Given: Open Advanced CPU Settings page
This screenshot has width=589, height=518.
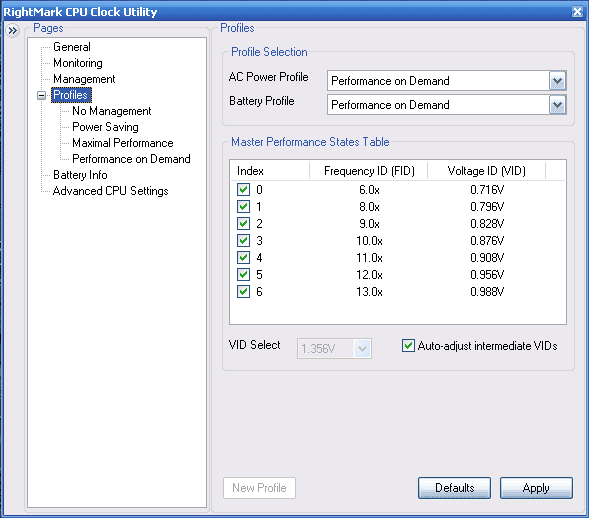Looking at the screenshot, I should pyautogui.click(x=110, y=191).
